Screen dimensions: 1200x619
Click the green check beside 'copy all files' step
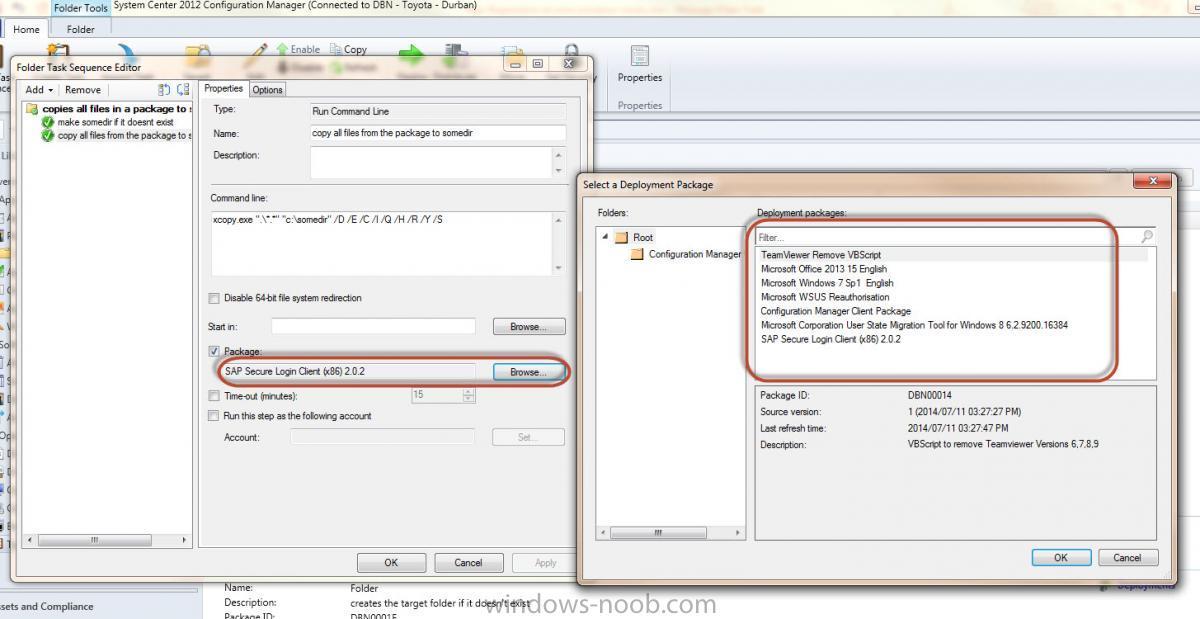click(48, 135)
